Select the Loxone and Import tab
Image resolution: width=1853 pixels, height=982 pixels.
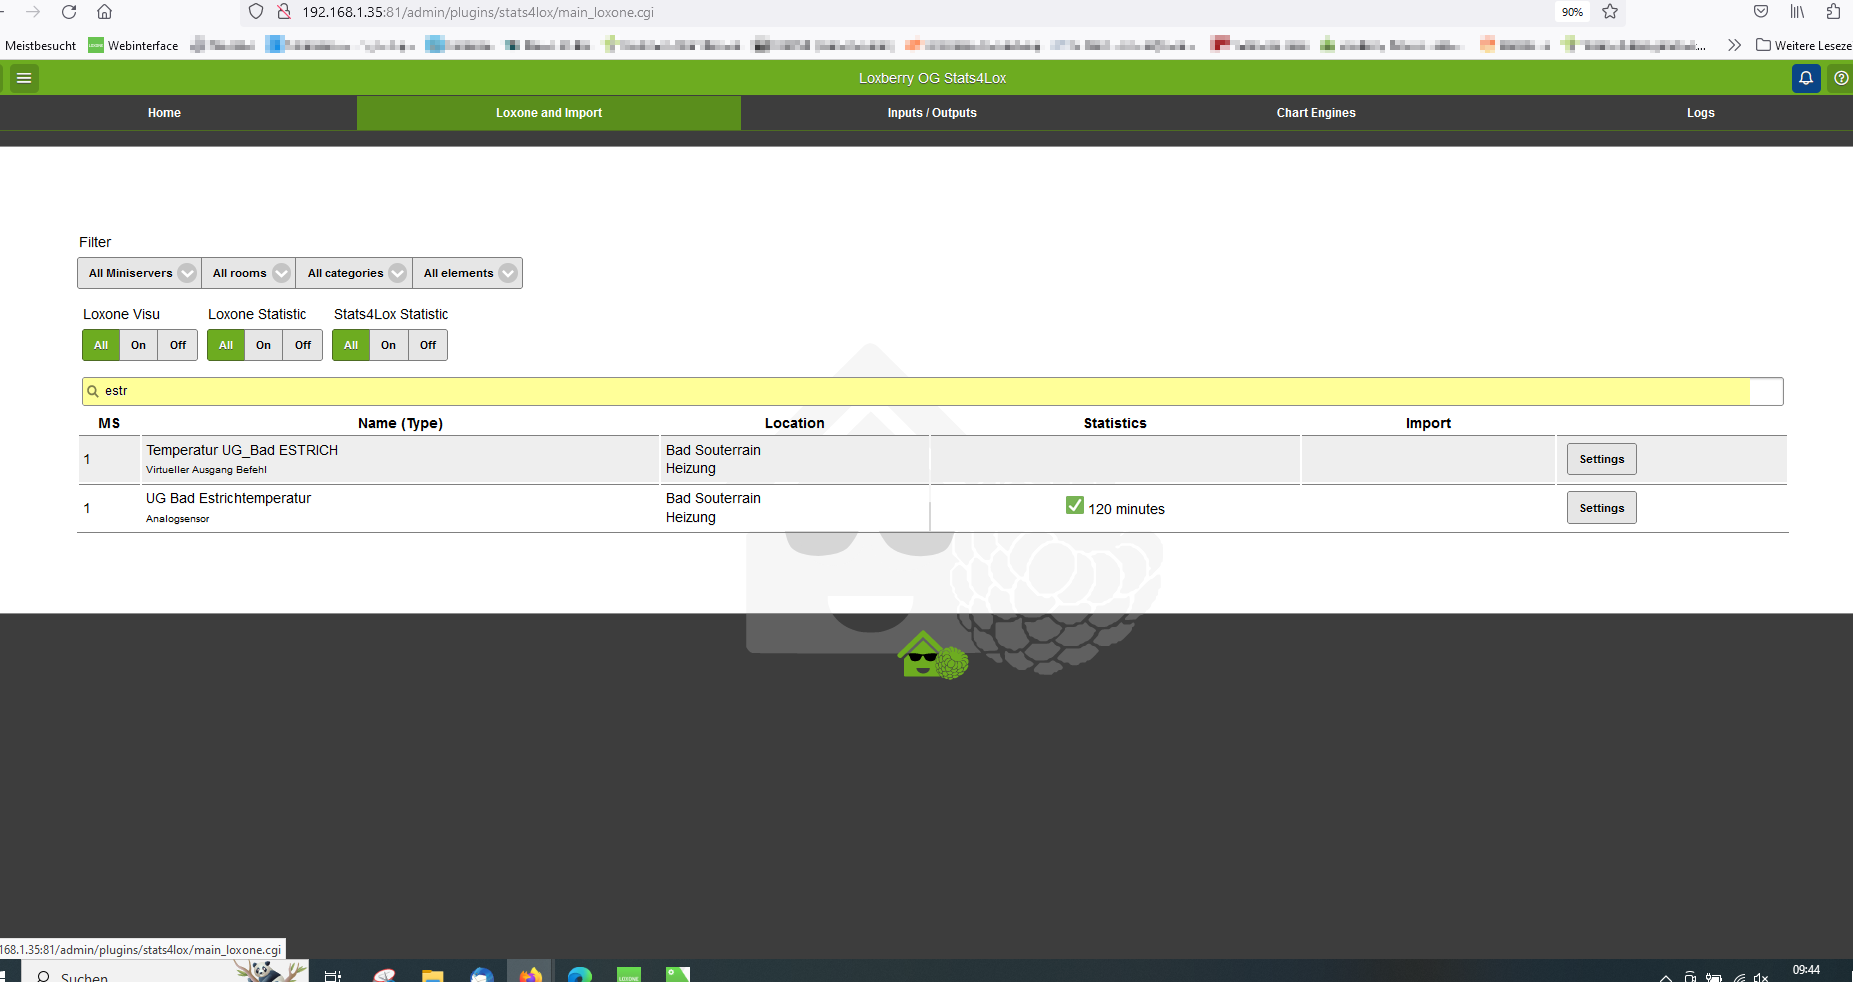549,113
